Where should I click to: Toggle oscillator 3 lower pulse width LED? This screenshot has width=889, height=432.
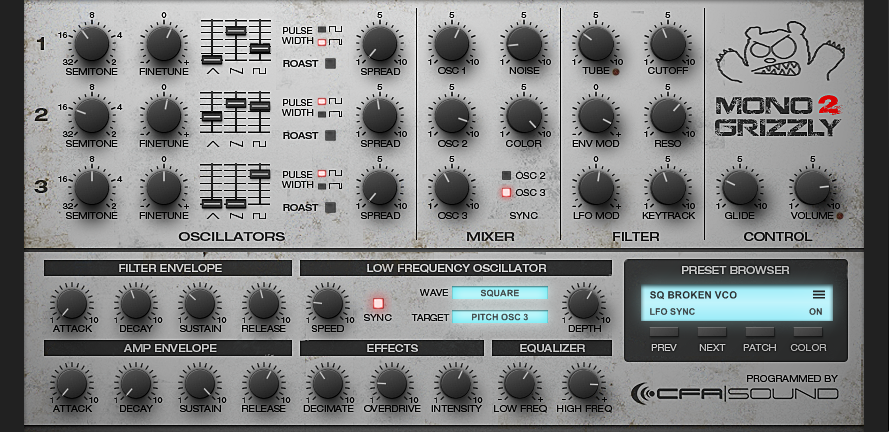click(x=321, y=185)
